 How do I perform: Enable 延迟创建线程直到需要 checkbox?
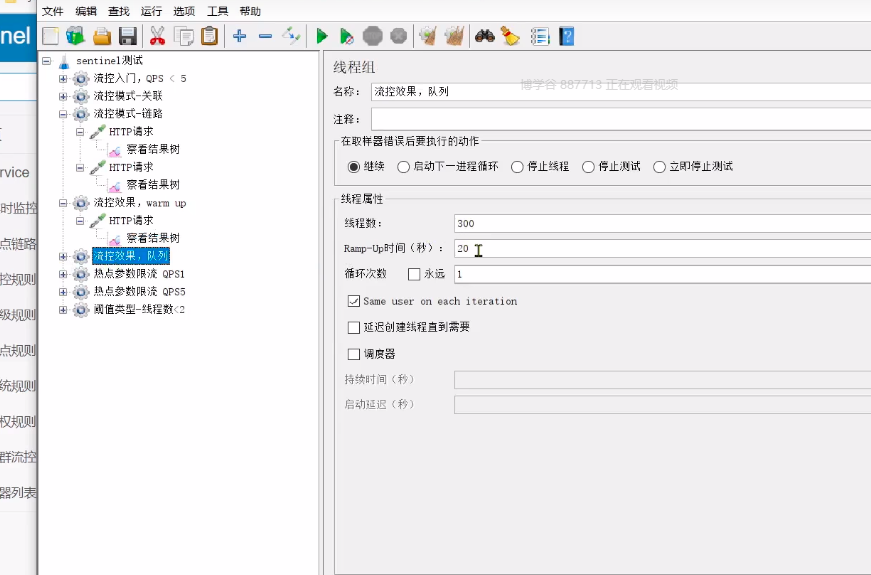[x=354, y=328]
